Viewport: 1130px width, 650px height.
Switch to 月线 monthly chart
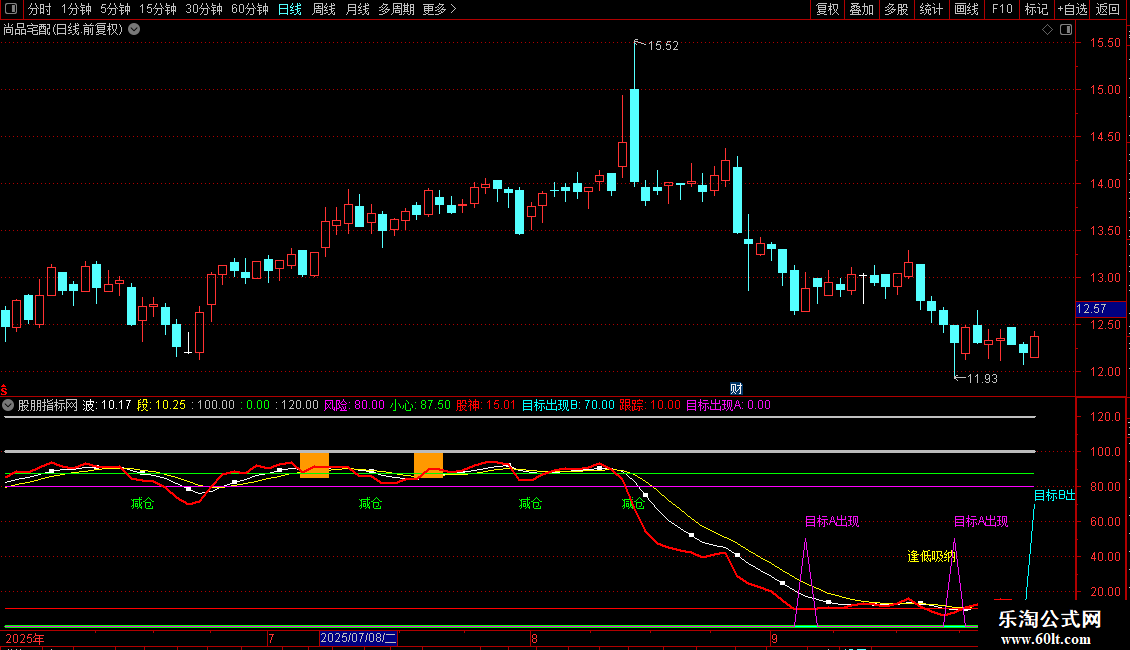coord(357,9)
